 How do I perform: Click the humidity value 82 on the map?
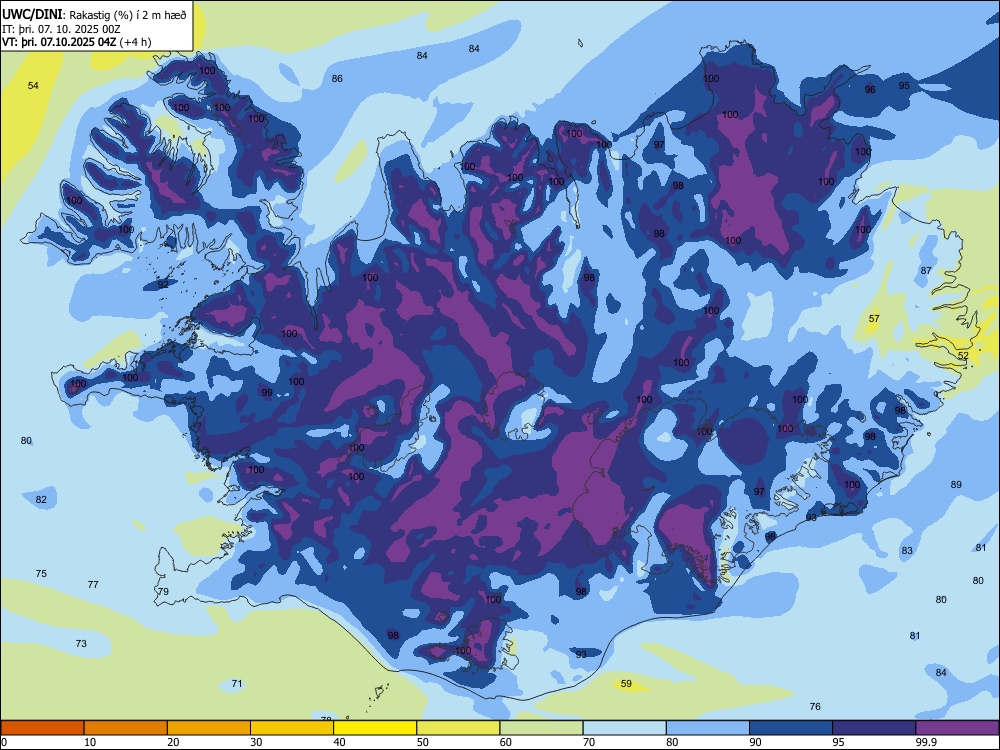click(x=41, y=499)
